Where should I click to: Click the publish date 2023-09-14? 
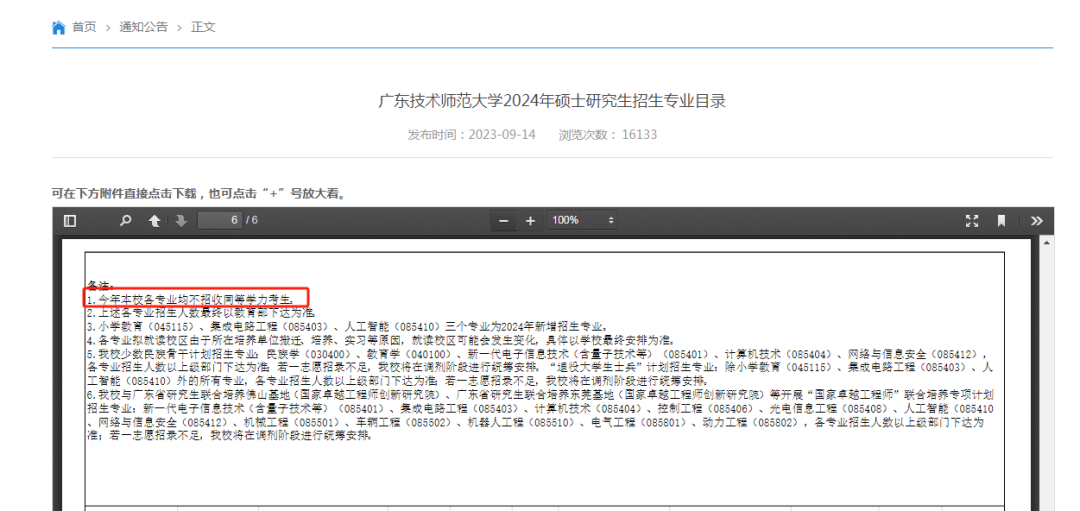502,134
